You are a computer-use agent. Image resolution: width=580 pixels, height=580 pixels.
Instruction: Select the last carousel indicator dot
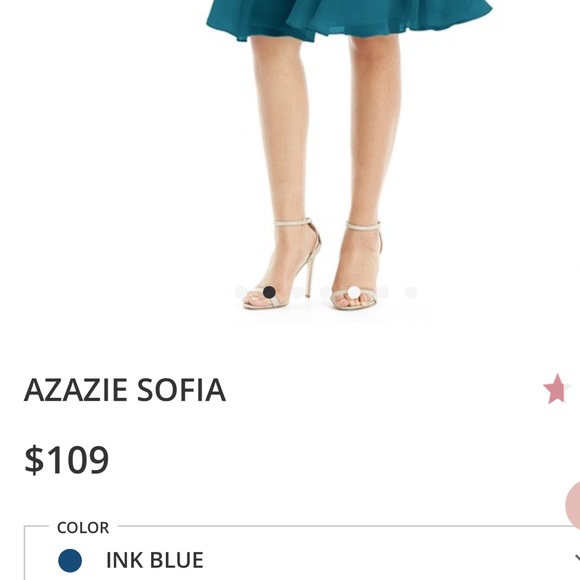[411, 292]
